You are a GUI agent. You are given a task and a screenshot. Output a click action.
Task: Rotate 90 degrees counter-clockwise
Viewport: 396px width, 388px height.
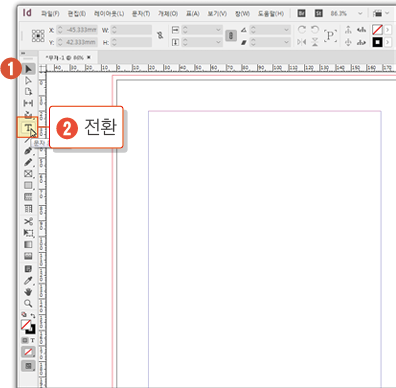(x=315, y=30)
